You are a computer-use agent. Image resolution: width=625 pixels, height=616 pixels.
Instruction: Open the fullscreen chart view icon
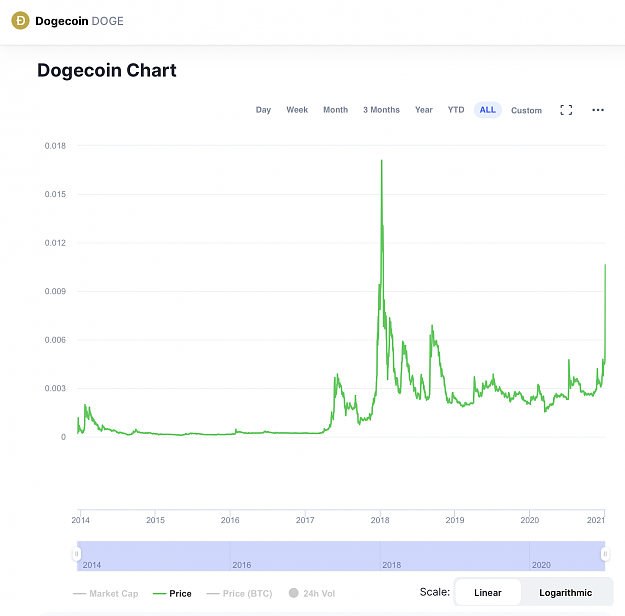click(x=566, y=110)
